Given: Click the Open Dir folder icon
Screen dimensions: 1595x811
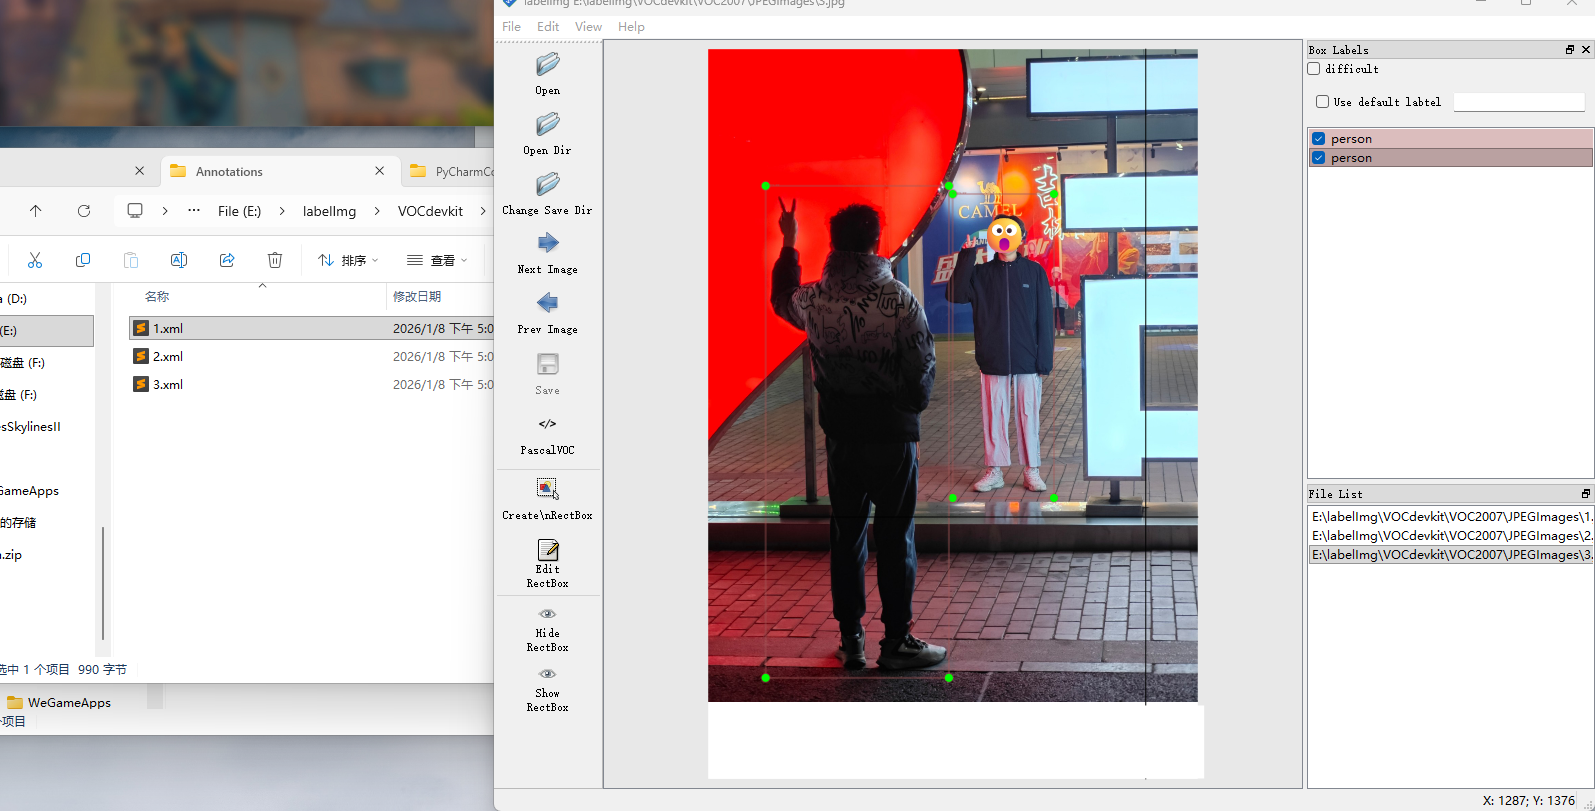Looking at the screenshot, I should (x=547, y=125).
